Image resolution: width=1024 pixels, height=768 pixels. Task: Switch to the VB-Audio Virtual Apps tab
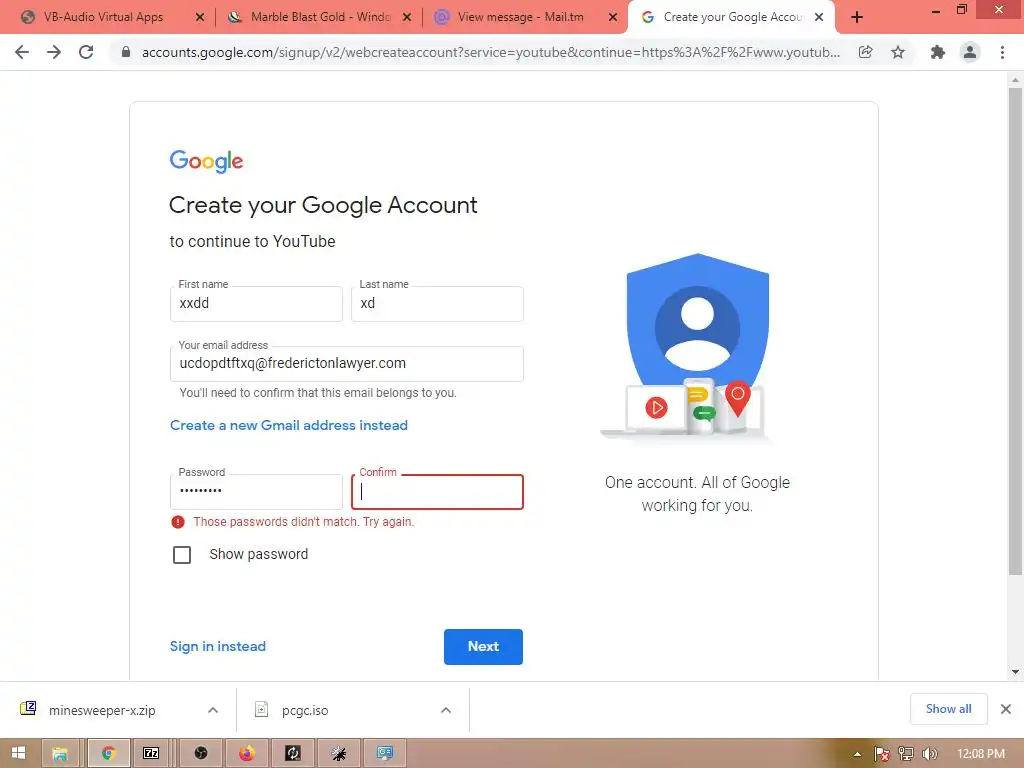[103, 17]
